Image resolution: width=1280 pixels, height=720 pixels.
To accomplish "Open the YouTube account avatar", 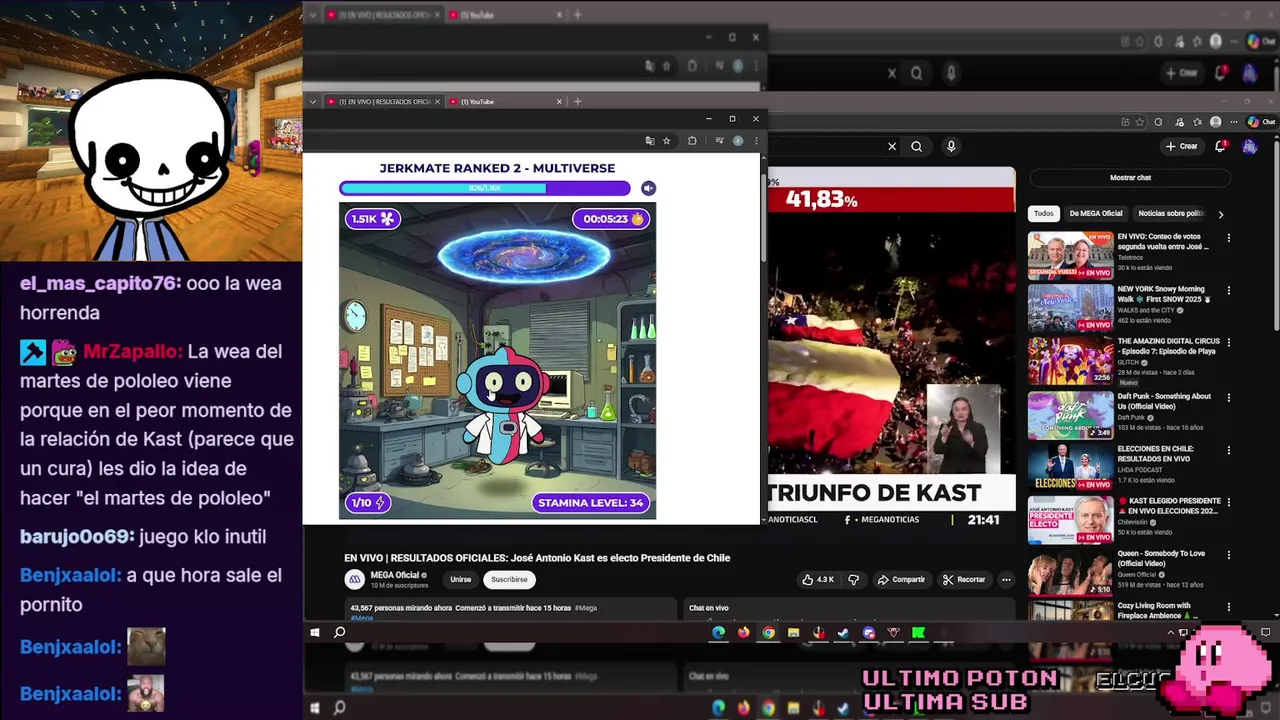I will pos(1250,146).
